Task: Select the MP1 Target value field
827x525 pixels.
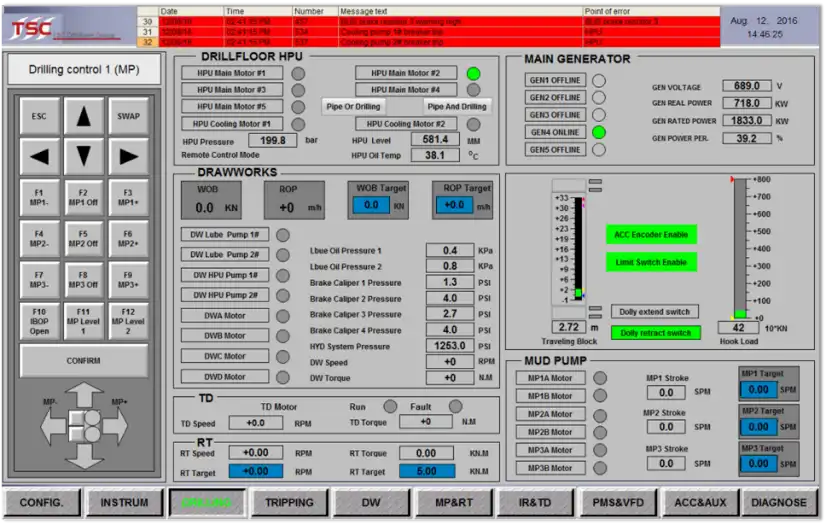Action: pos(758,390)
